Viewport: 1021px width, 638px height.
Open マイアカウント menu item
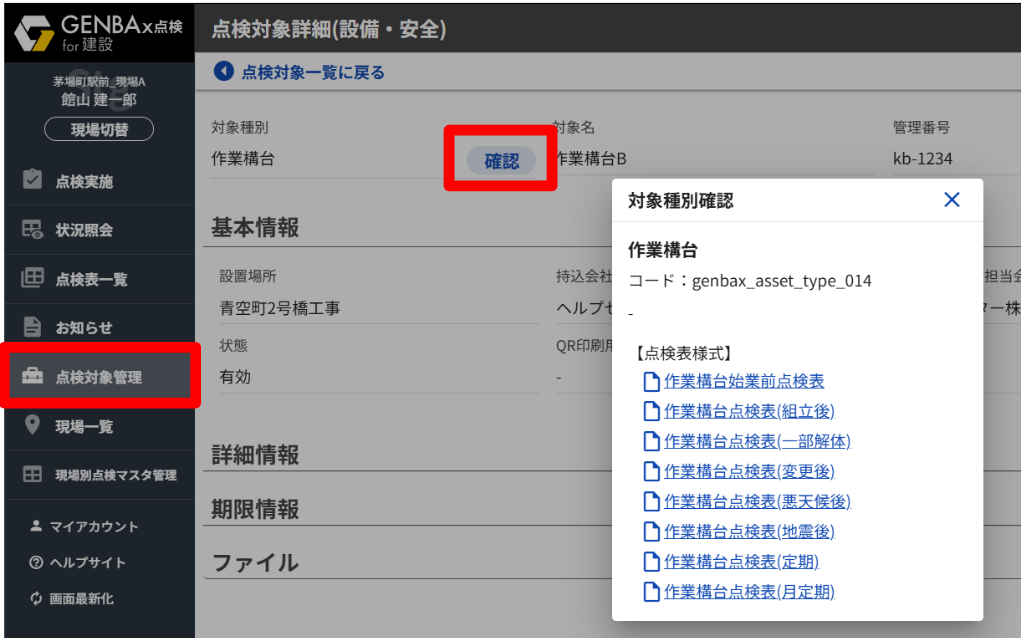click(x=93, y=526)
